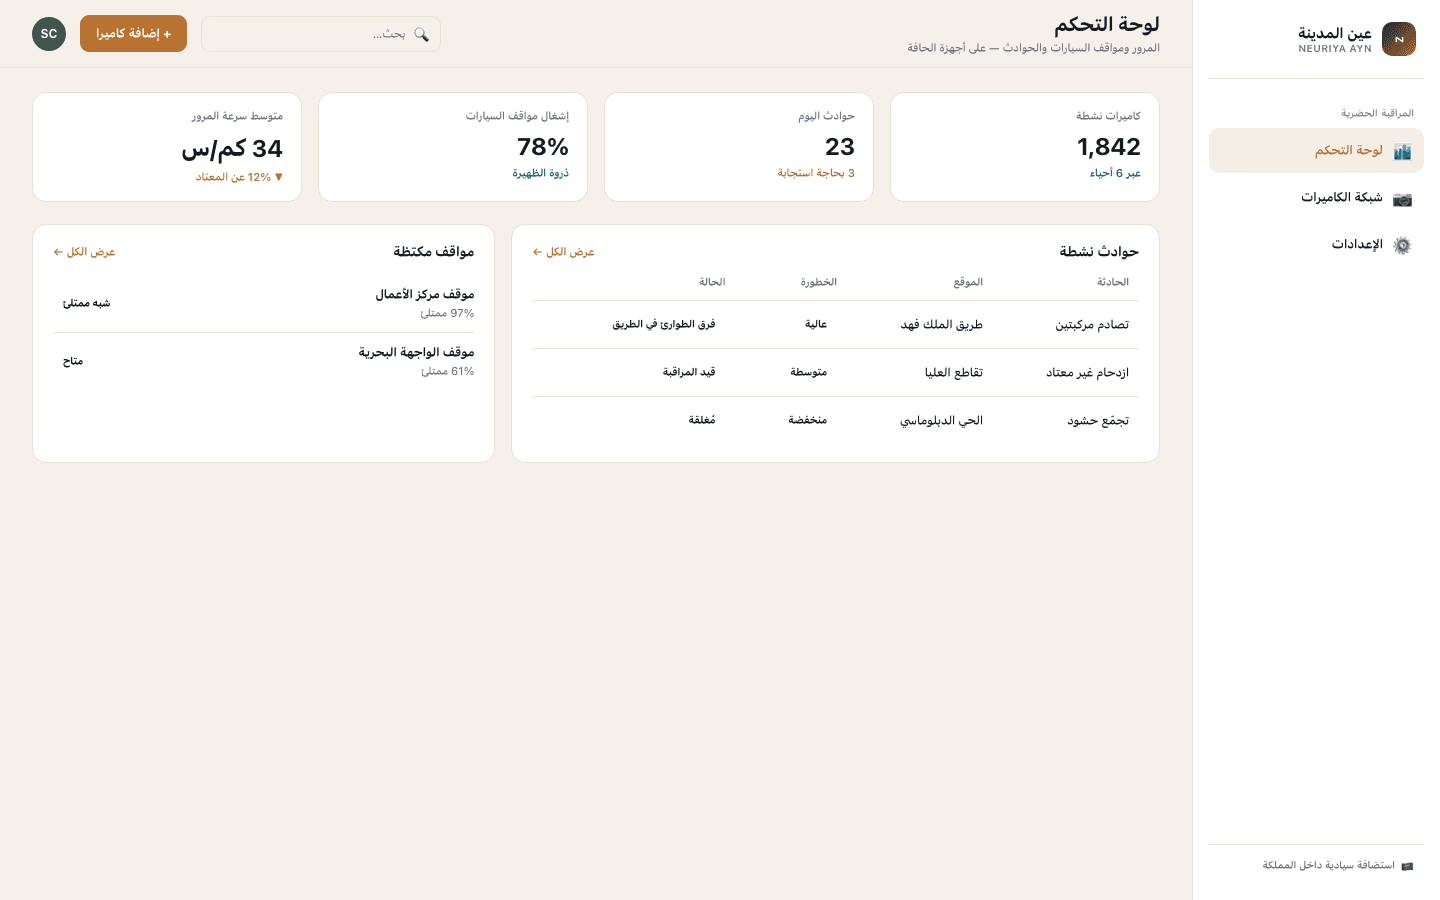1440x900 pixels.
Task: Open the SC user avatar
Action: [49, 34]
